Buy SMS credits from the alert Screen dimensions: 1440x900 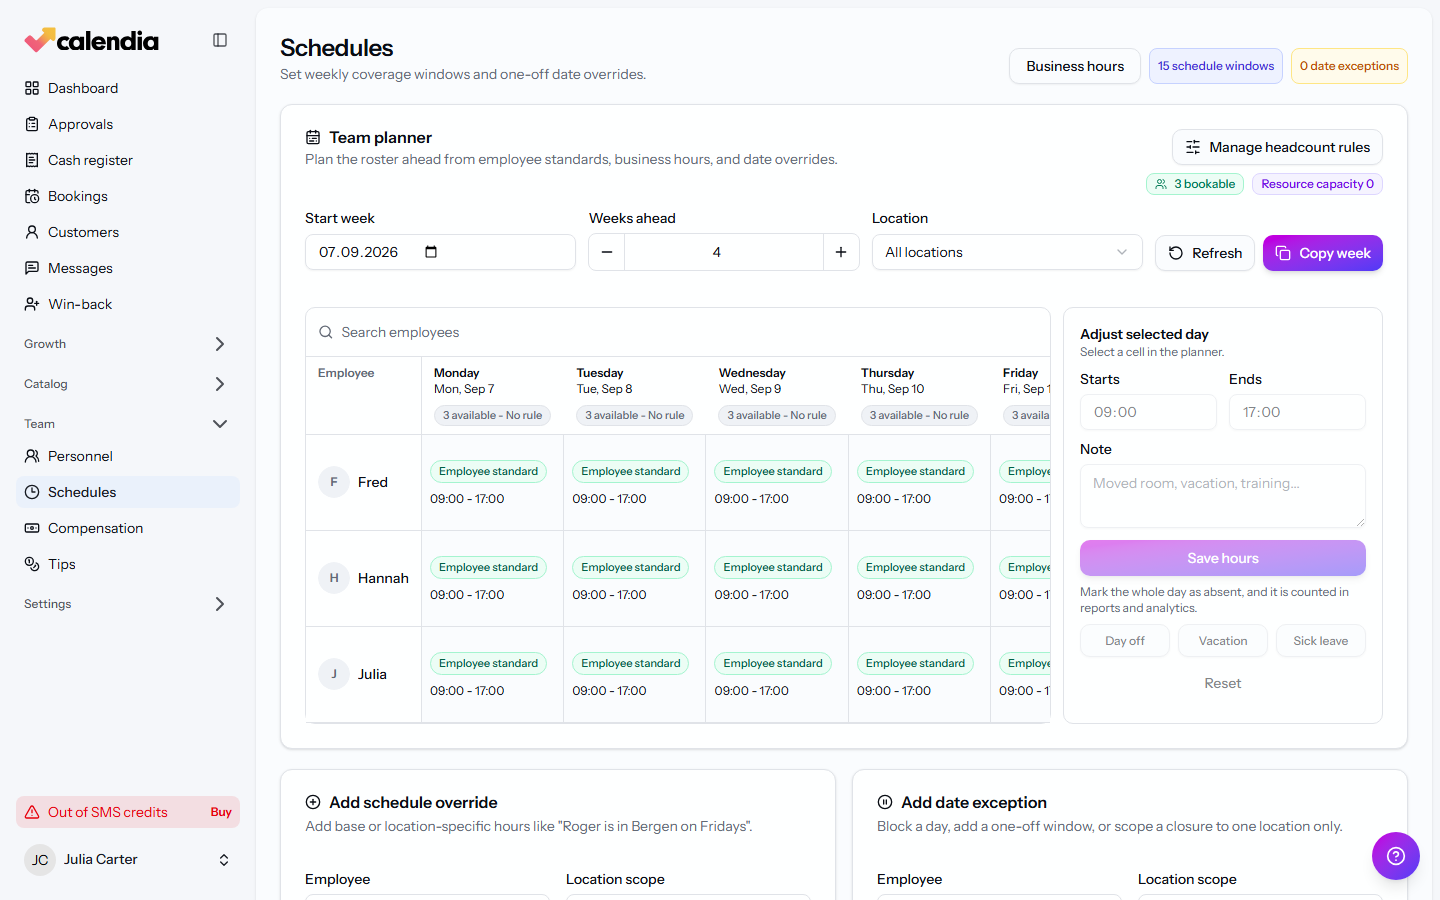(221, 812)
